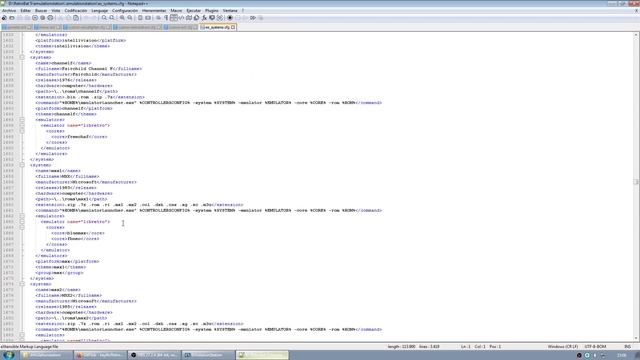Click the Fairchild Channel F fullname line
Image resolution: width=640 pixels, height=360 pixels.
pyautogui.click(x=89, y=69)
